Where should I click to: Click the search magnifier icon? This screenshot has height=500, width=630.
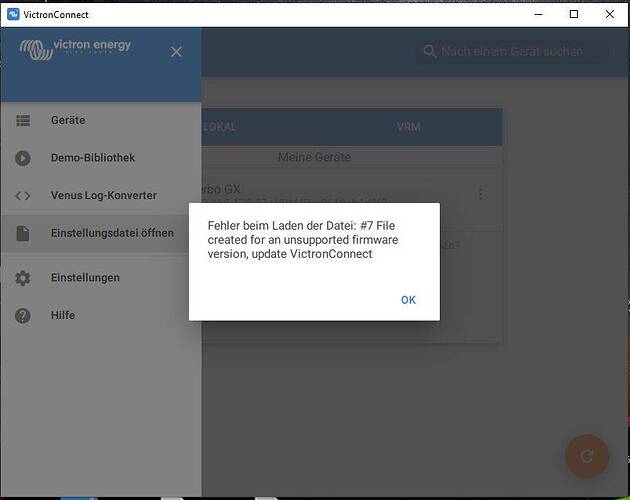pyautogui.click(x=430, y=51)
